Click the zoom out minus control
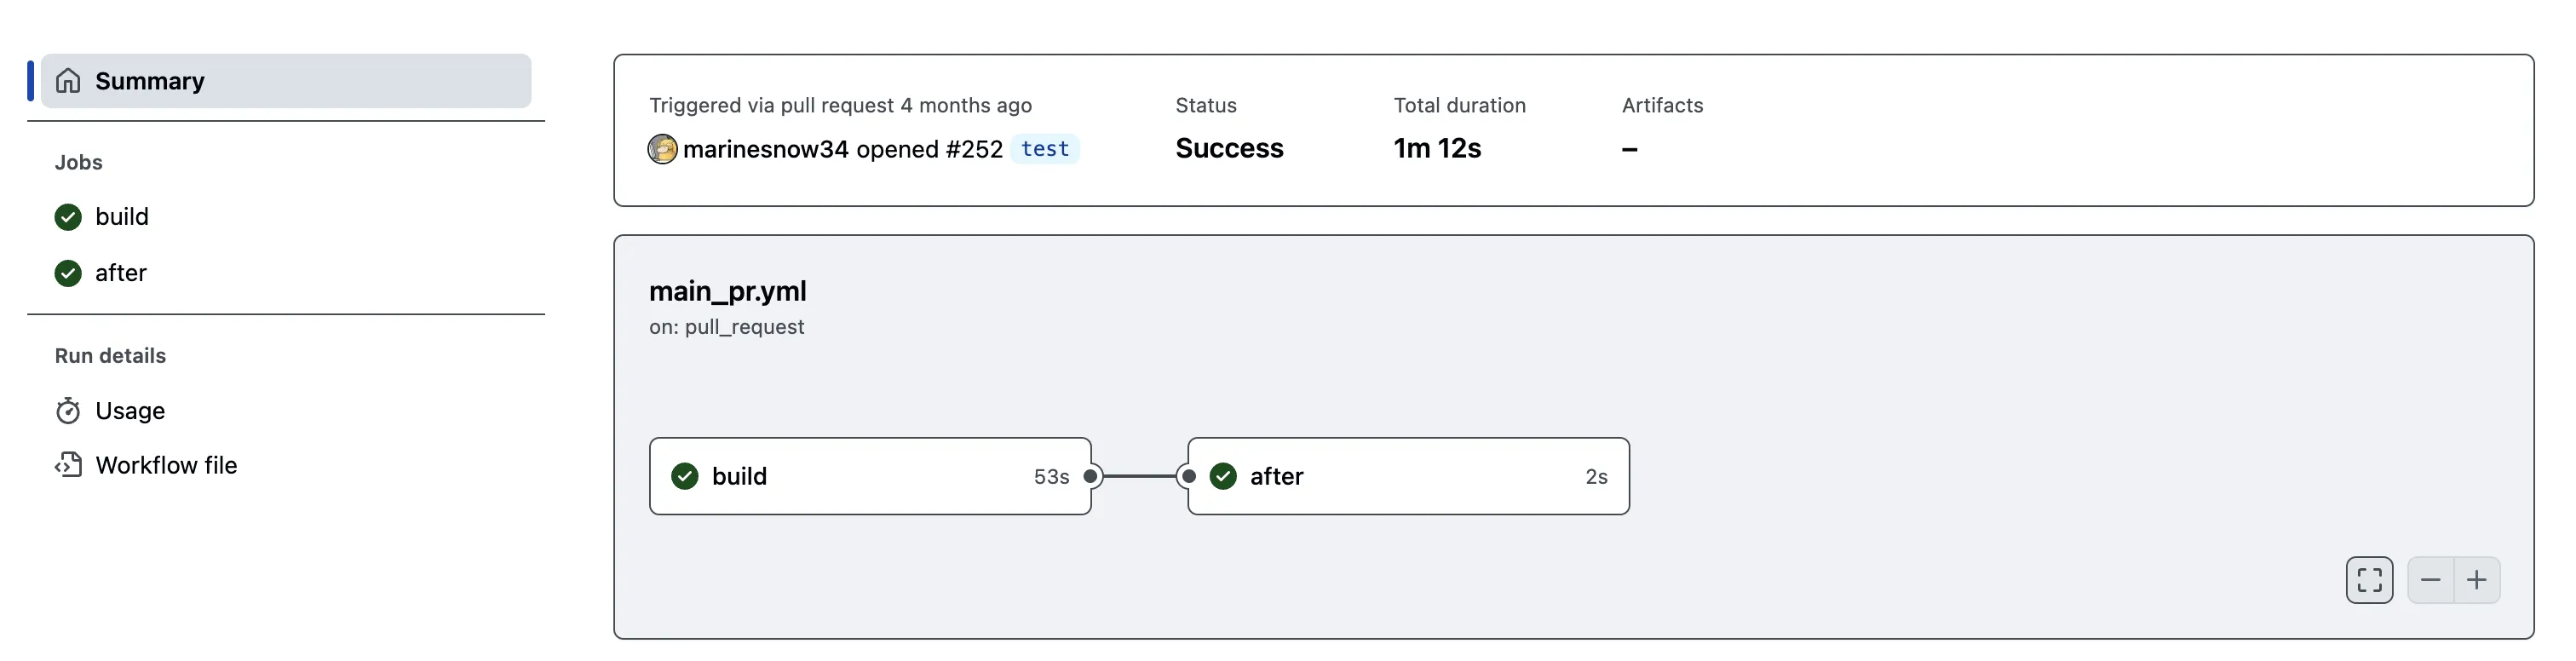This screenshot has width=2576, height=661. [x=2431, y=580]
